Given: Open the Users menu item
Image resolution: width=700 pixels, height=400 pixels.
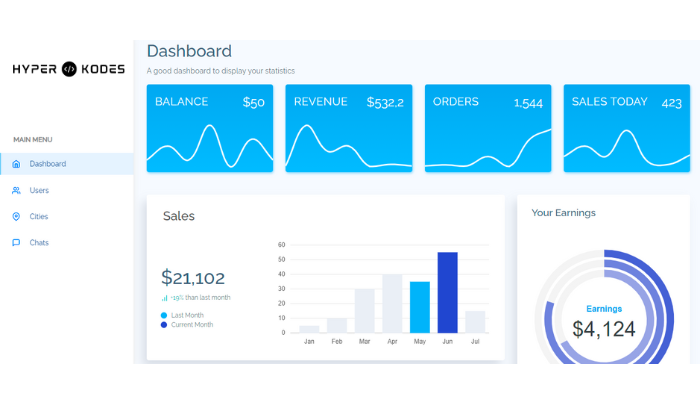Looking at the screenshot, I should click(x=39, y=190).
